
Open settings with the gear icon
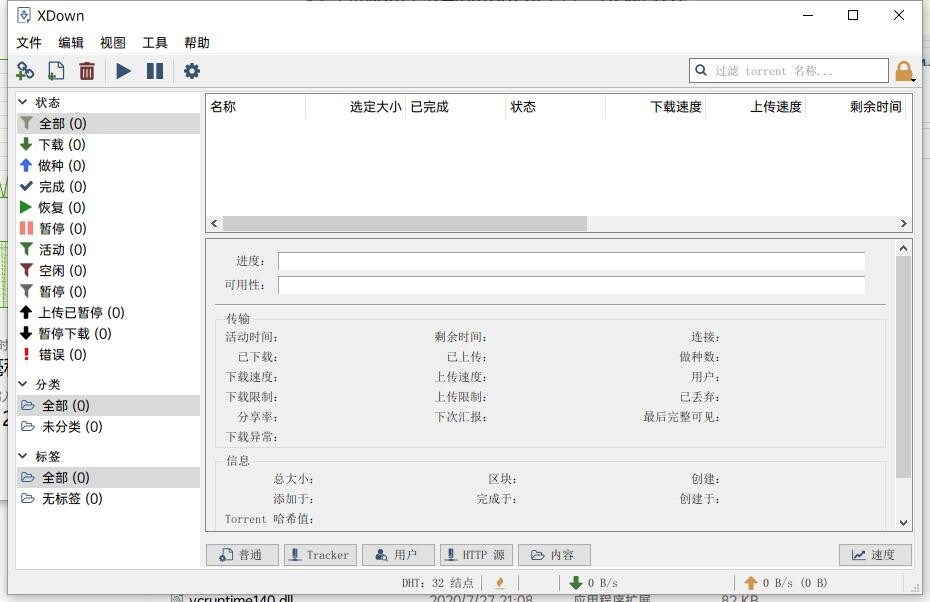click(x=192, y=71)
